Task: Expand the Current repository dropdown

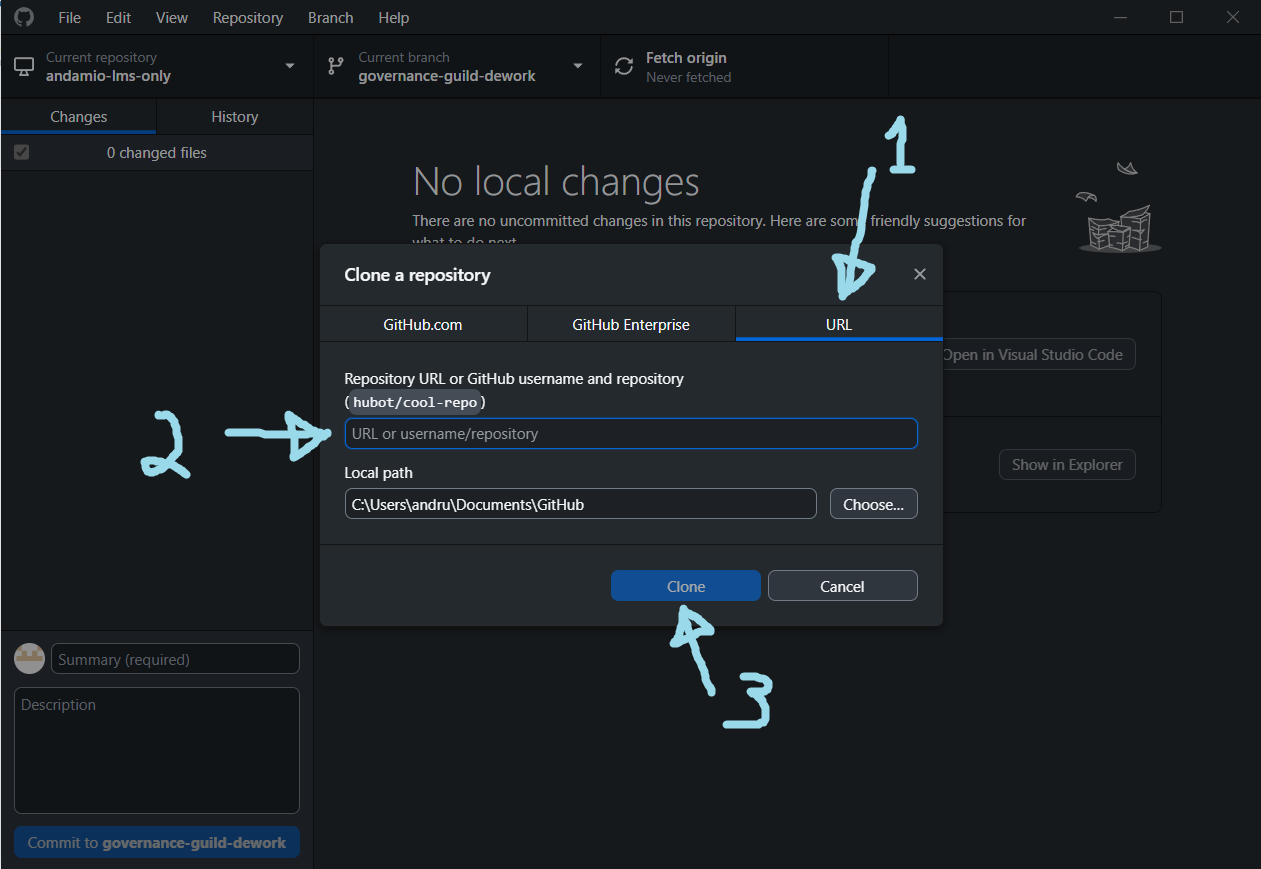Action: click(290, 67)
